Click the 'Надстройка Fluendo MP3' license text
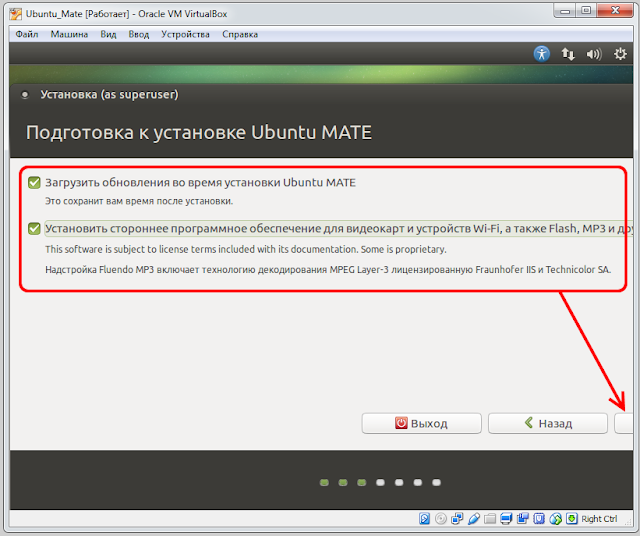The height and width of the screenshot is (536, 640). 328,270
